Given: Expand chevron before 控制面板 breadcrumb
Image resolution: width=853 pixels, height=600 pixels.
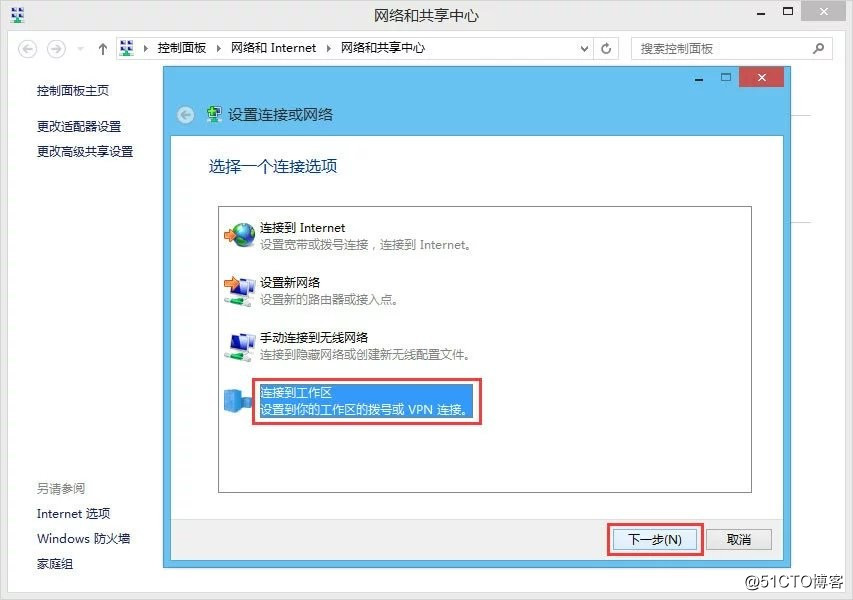Looking at the screenshot, I should point(145,48).
